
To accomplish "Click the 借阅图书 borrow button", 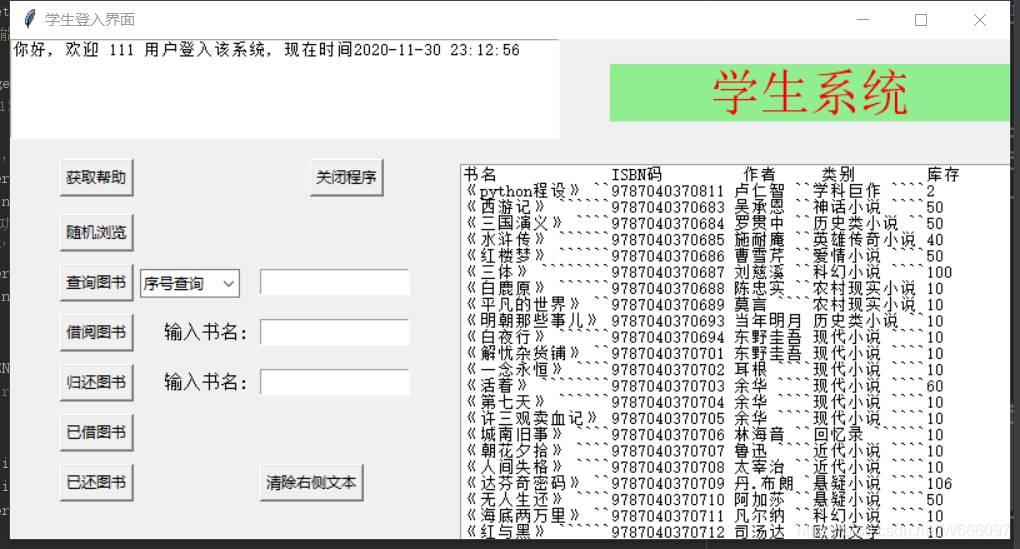I will (x=96, y=332).
